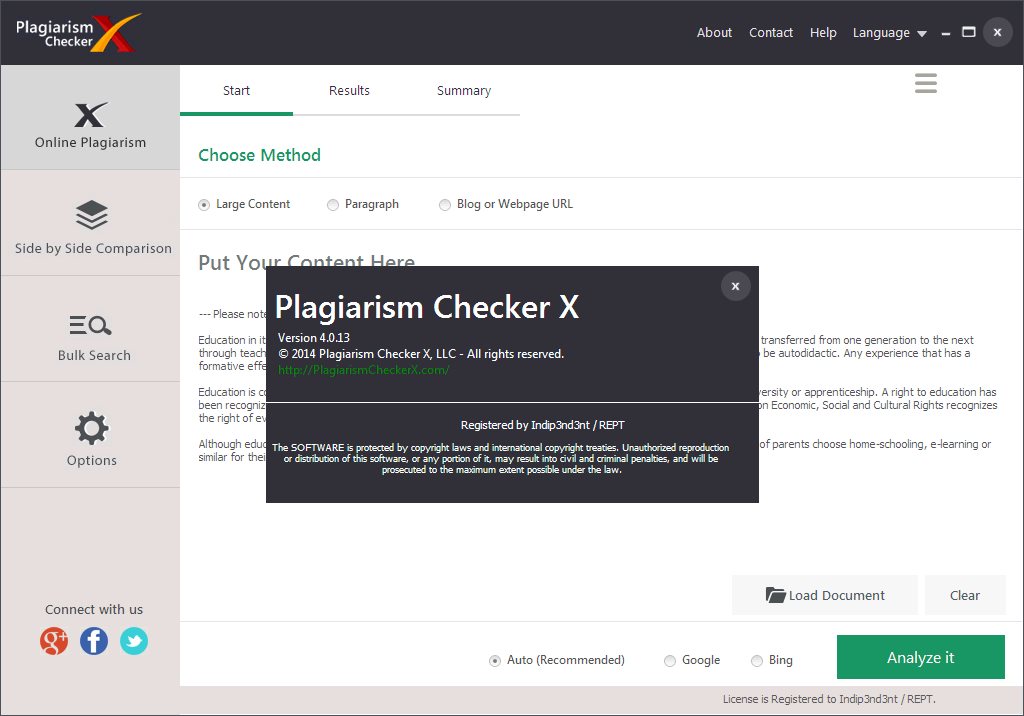Viewport: 1024px width, 716px height.
Task: Switch to the Start tab
Action: (x=236, y=91)
